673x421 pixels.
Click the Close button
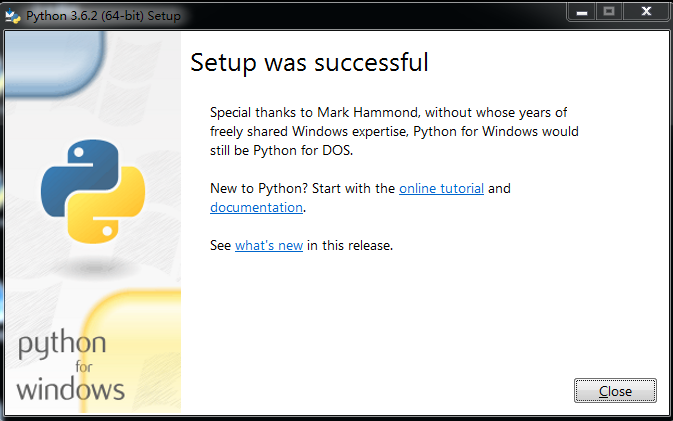(615, 391)
